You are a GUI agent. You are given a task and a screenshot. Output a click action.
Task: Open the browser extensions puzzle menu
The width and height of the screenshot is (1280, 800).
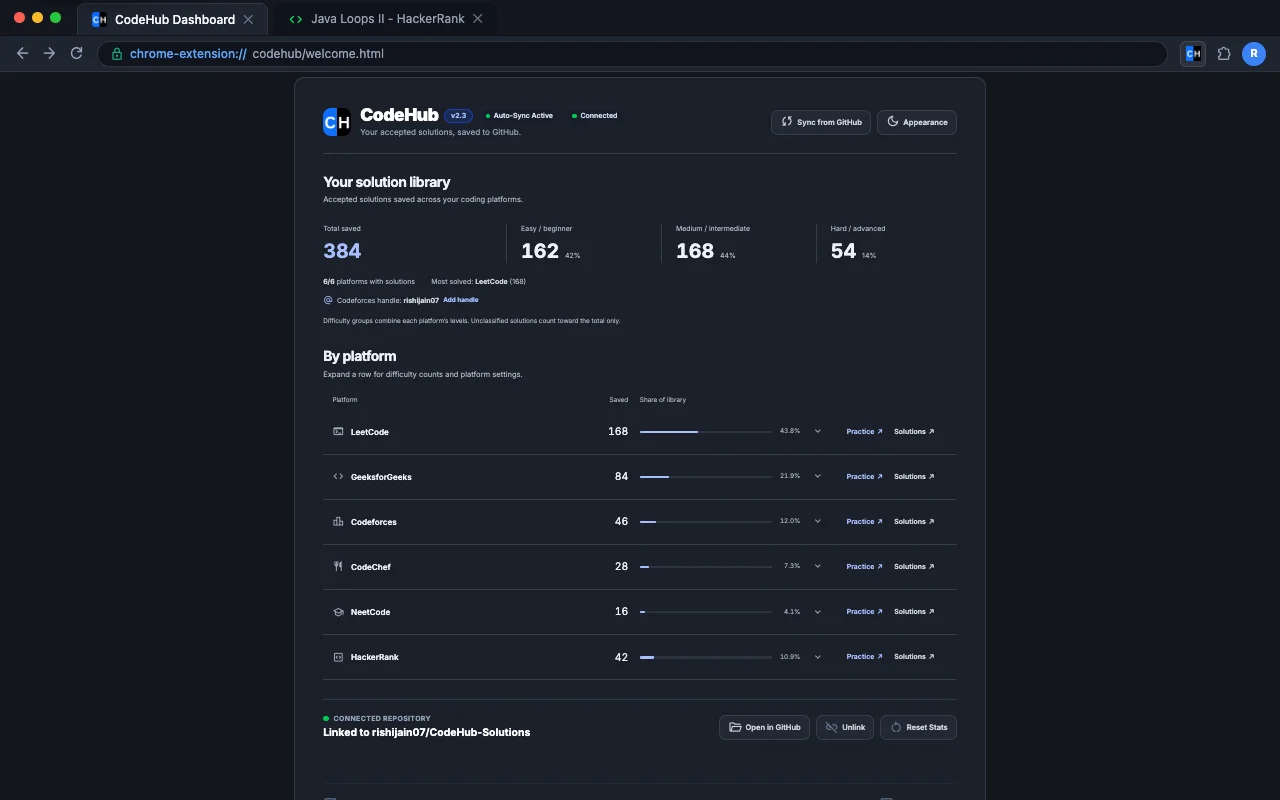pos(1224,54)
